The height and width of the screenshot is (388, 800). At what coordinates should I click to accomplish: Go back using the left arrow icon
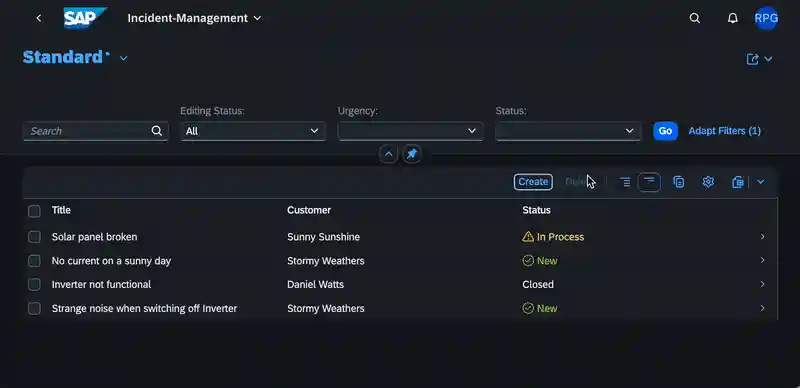[x=39, y=18]
